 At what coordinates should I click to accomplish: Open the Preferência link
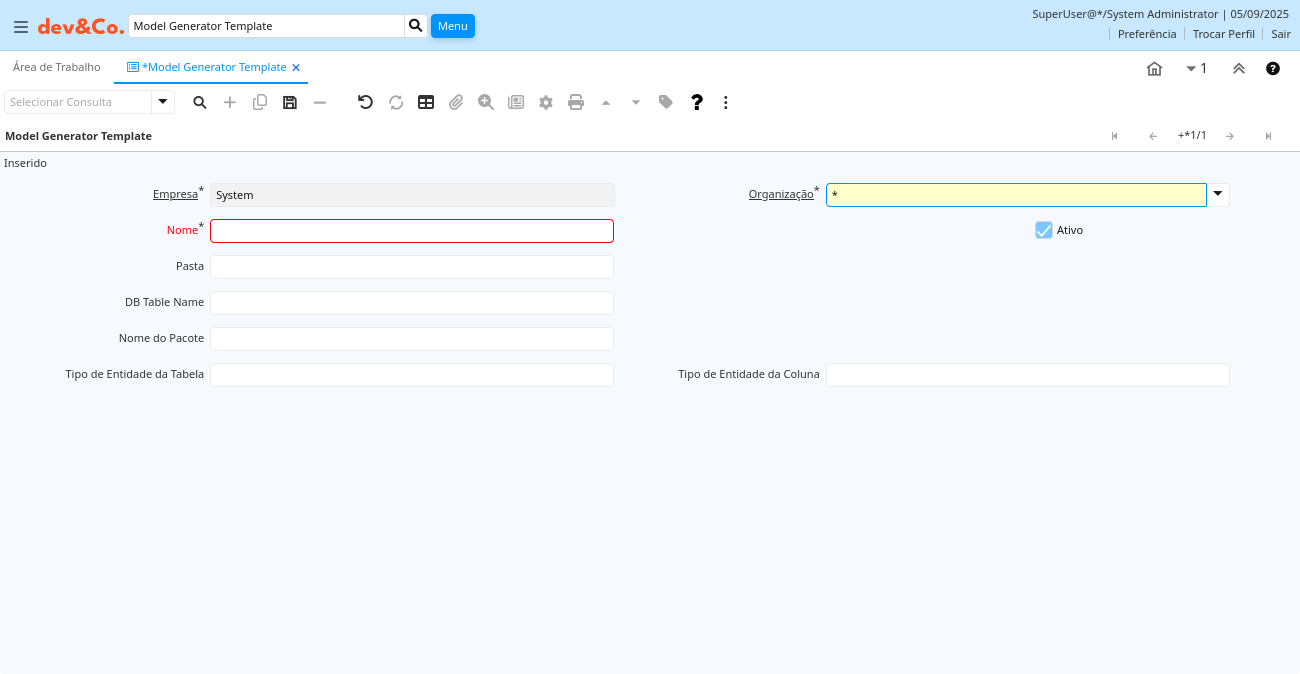pos(1146,34)
